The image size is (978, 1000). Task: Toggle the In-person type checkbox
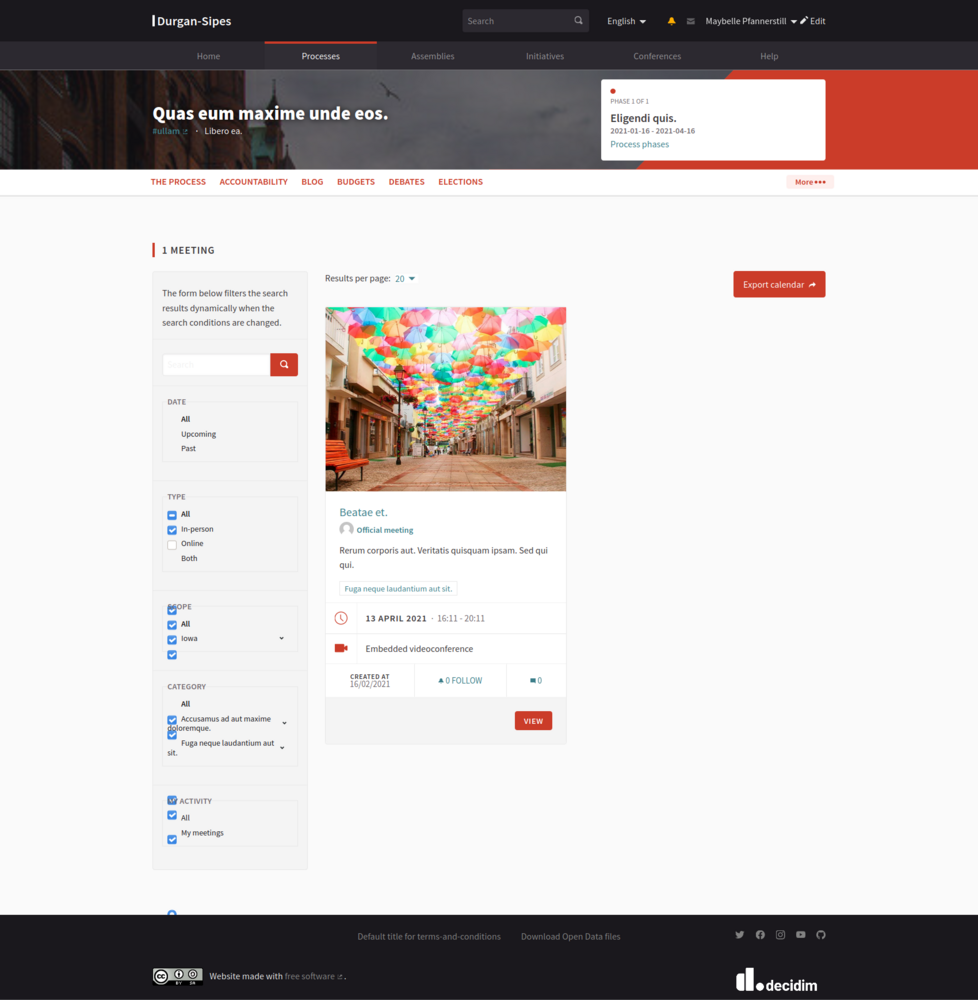coord(172,530)
